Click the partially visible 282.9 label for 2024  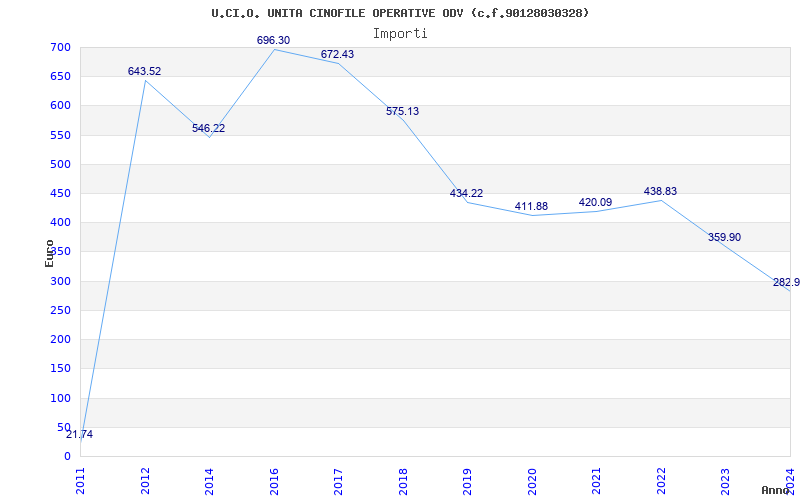point(786,283)
